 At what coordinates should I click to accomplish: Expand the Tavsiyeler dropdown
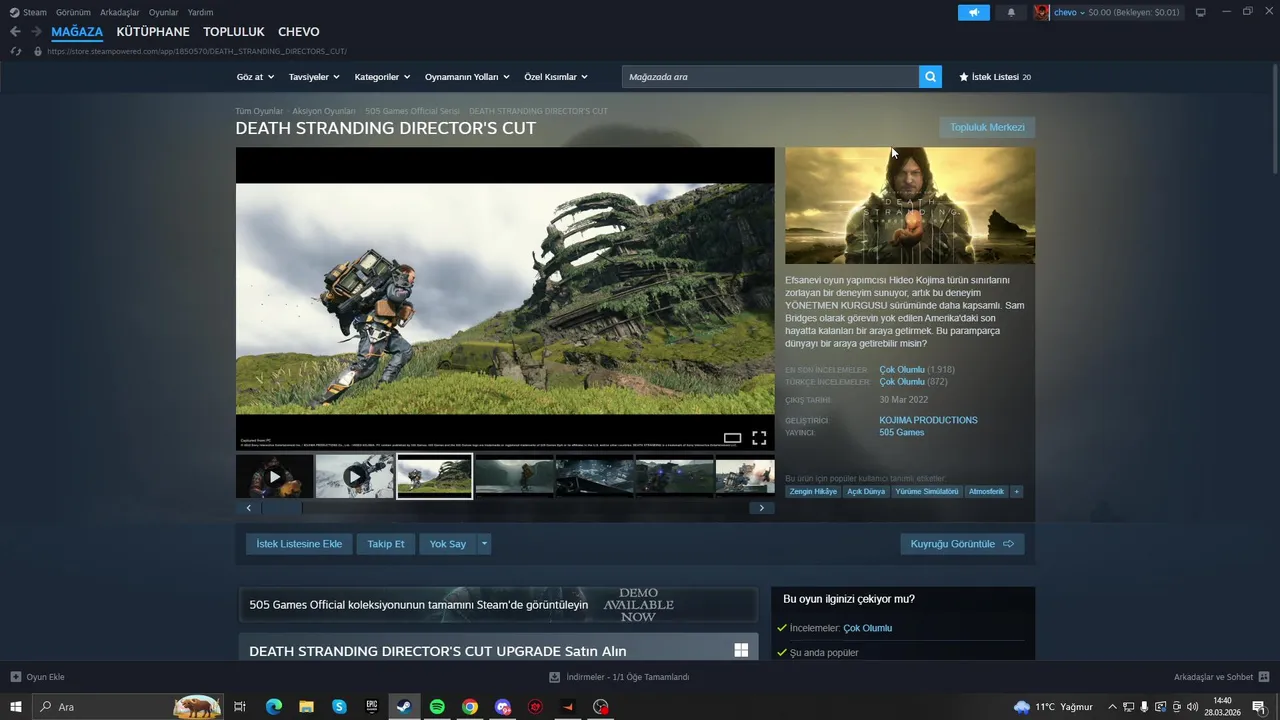click(314, 77)
